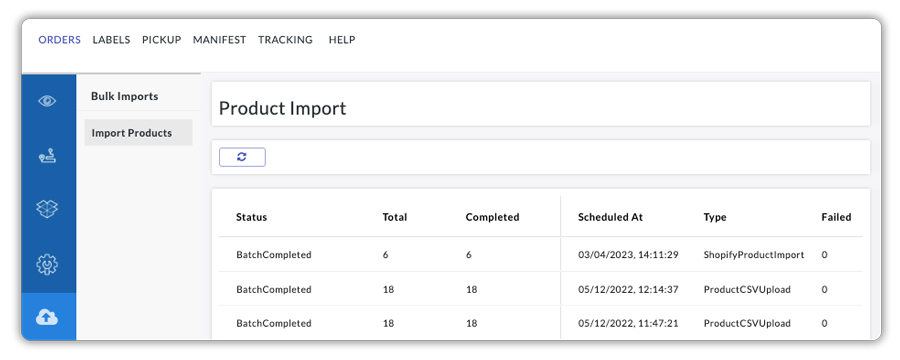The image size is (900, 360).
Task: Click the Product Import page heading
Action: click(282, 109)
